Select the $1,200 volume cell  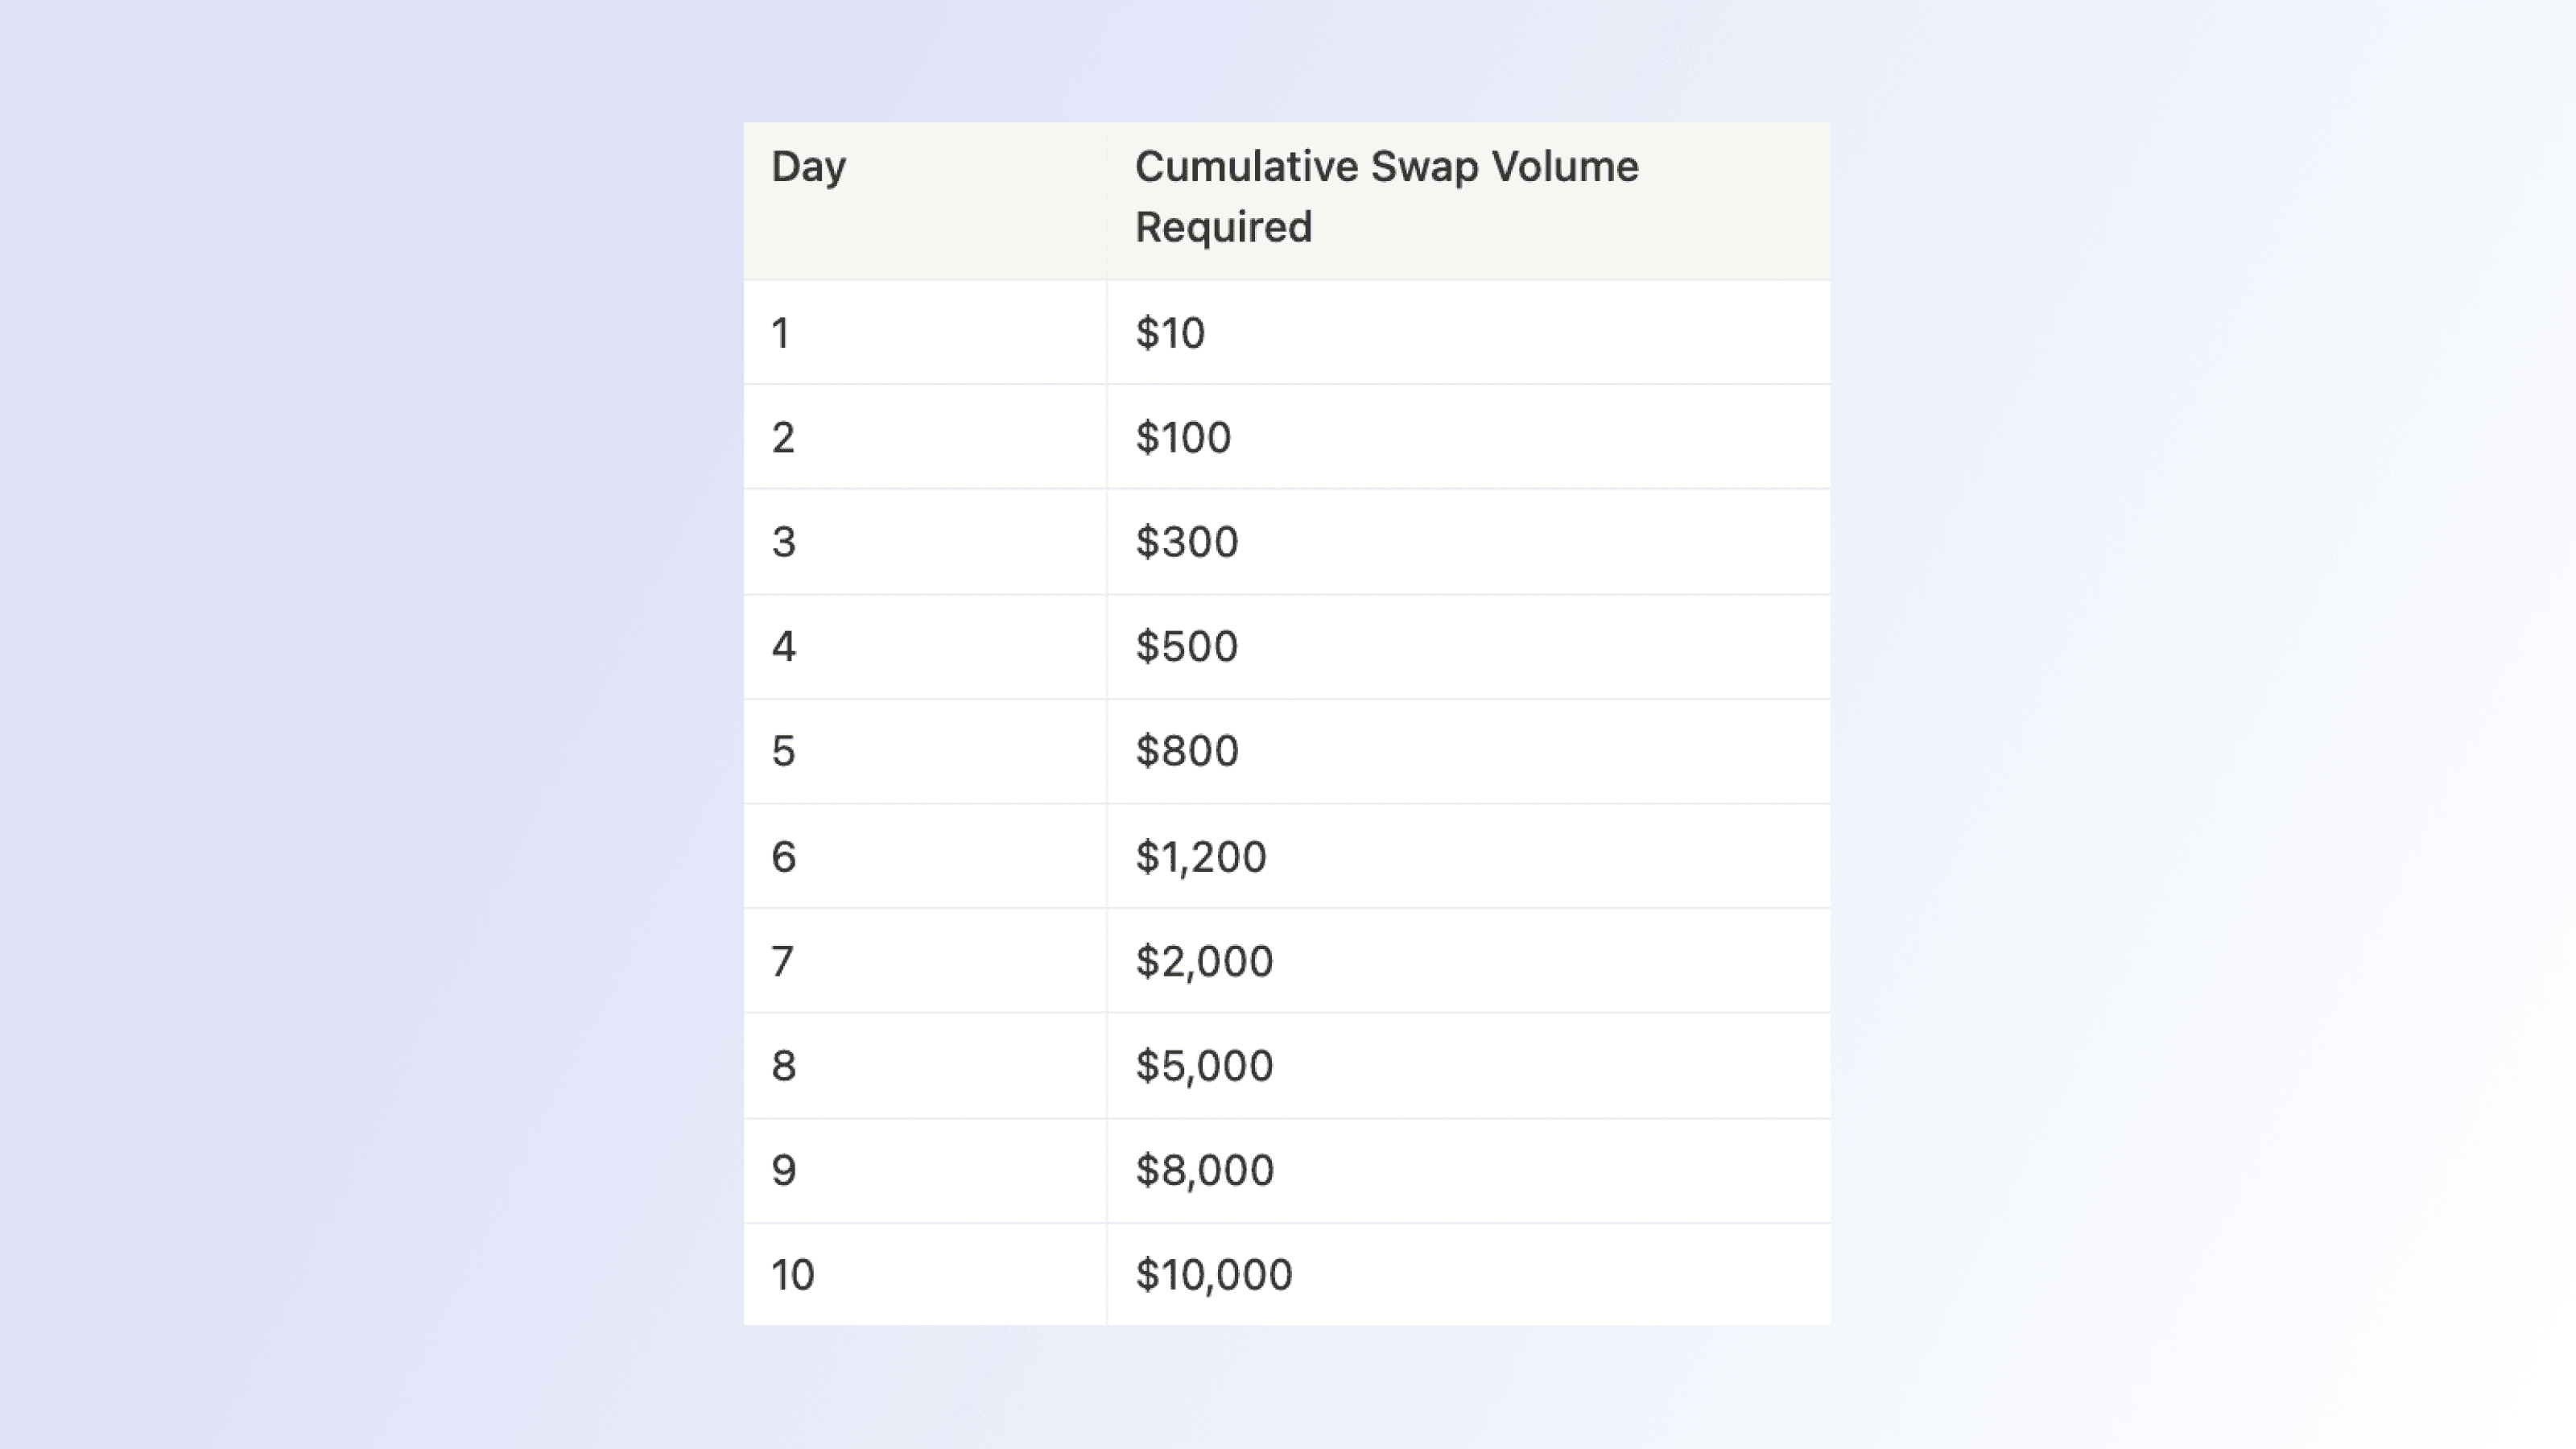(x=1469, y=857)
